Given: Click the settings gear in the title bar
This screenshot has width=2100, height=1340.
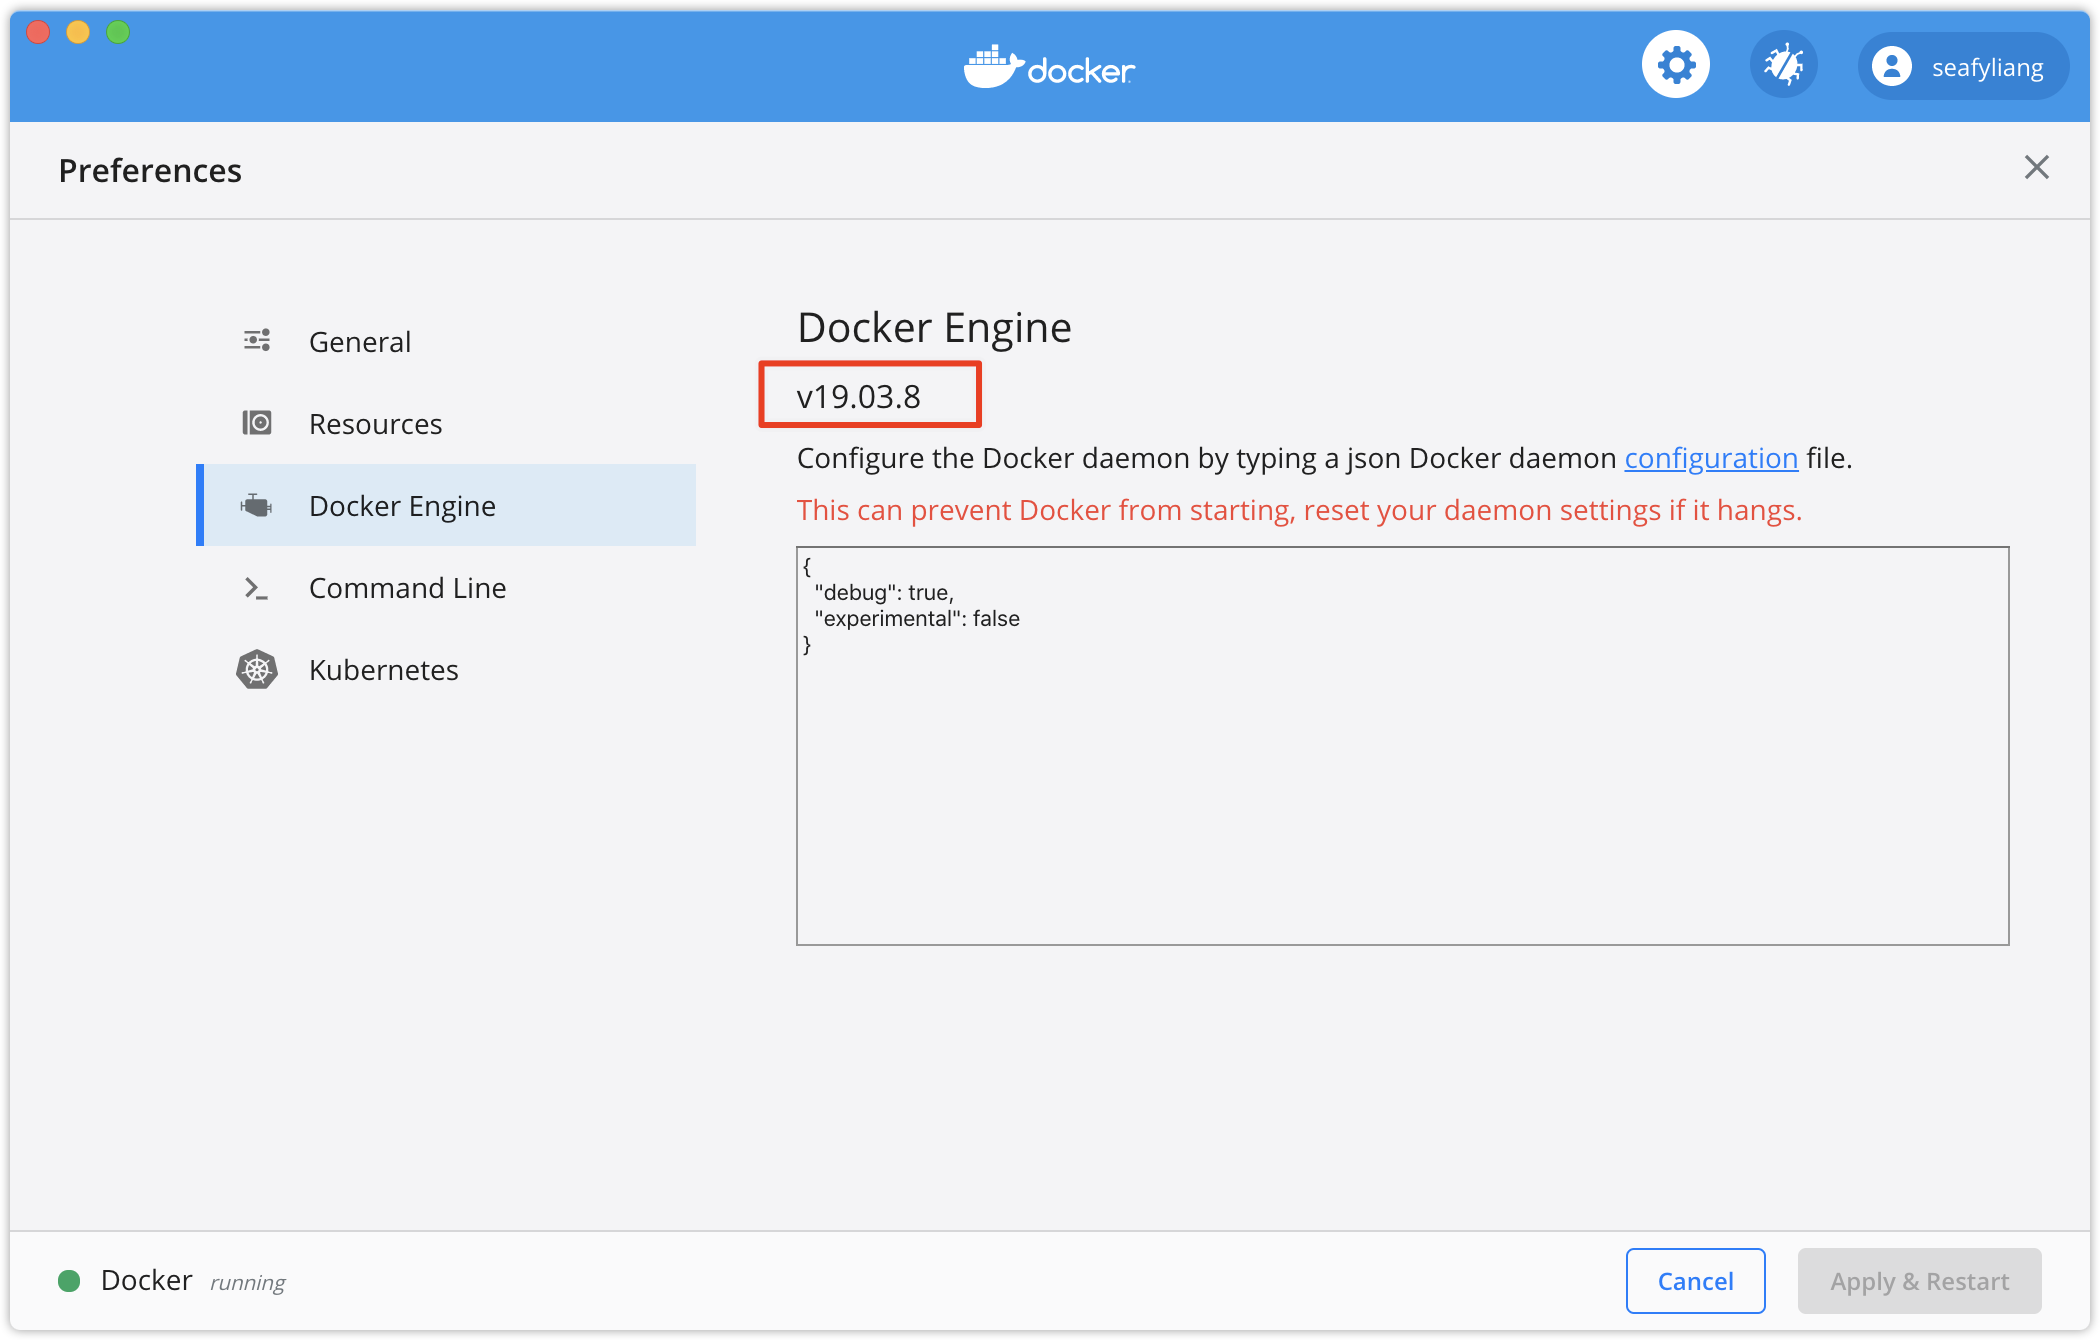Looking at the screenshot, I should pos(1675,63).
